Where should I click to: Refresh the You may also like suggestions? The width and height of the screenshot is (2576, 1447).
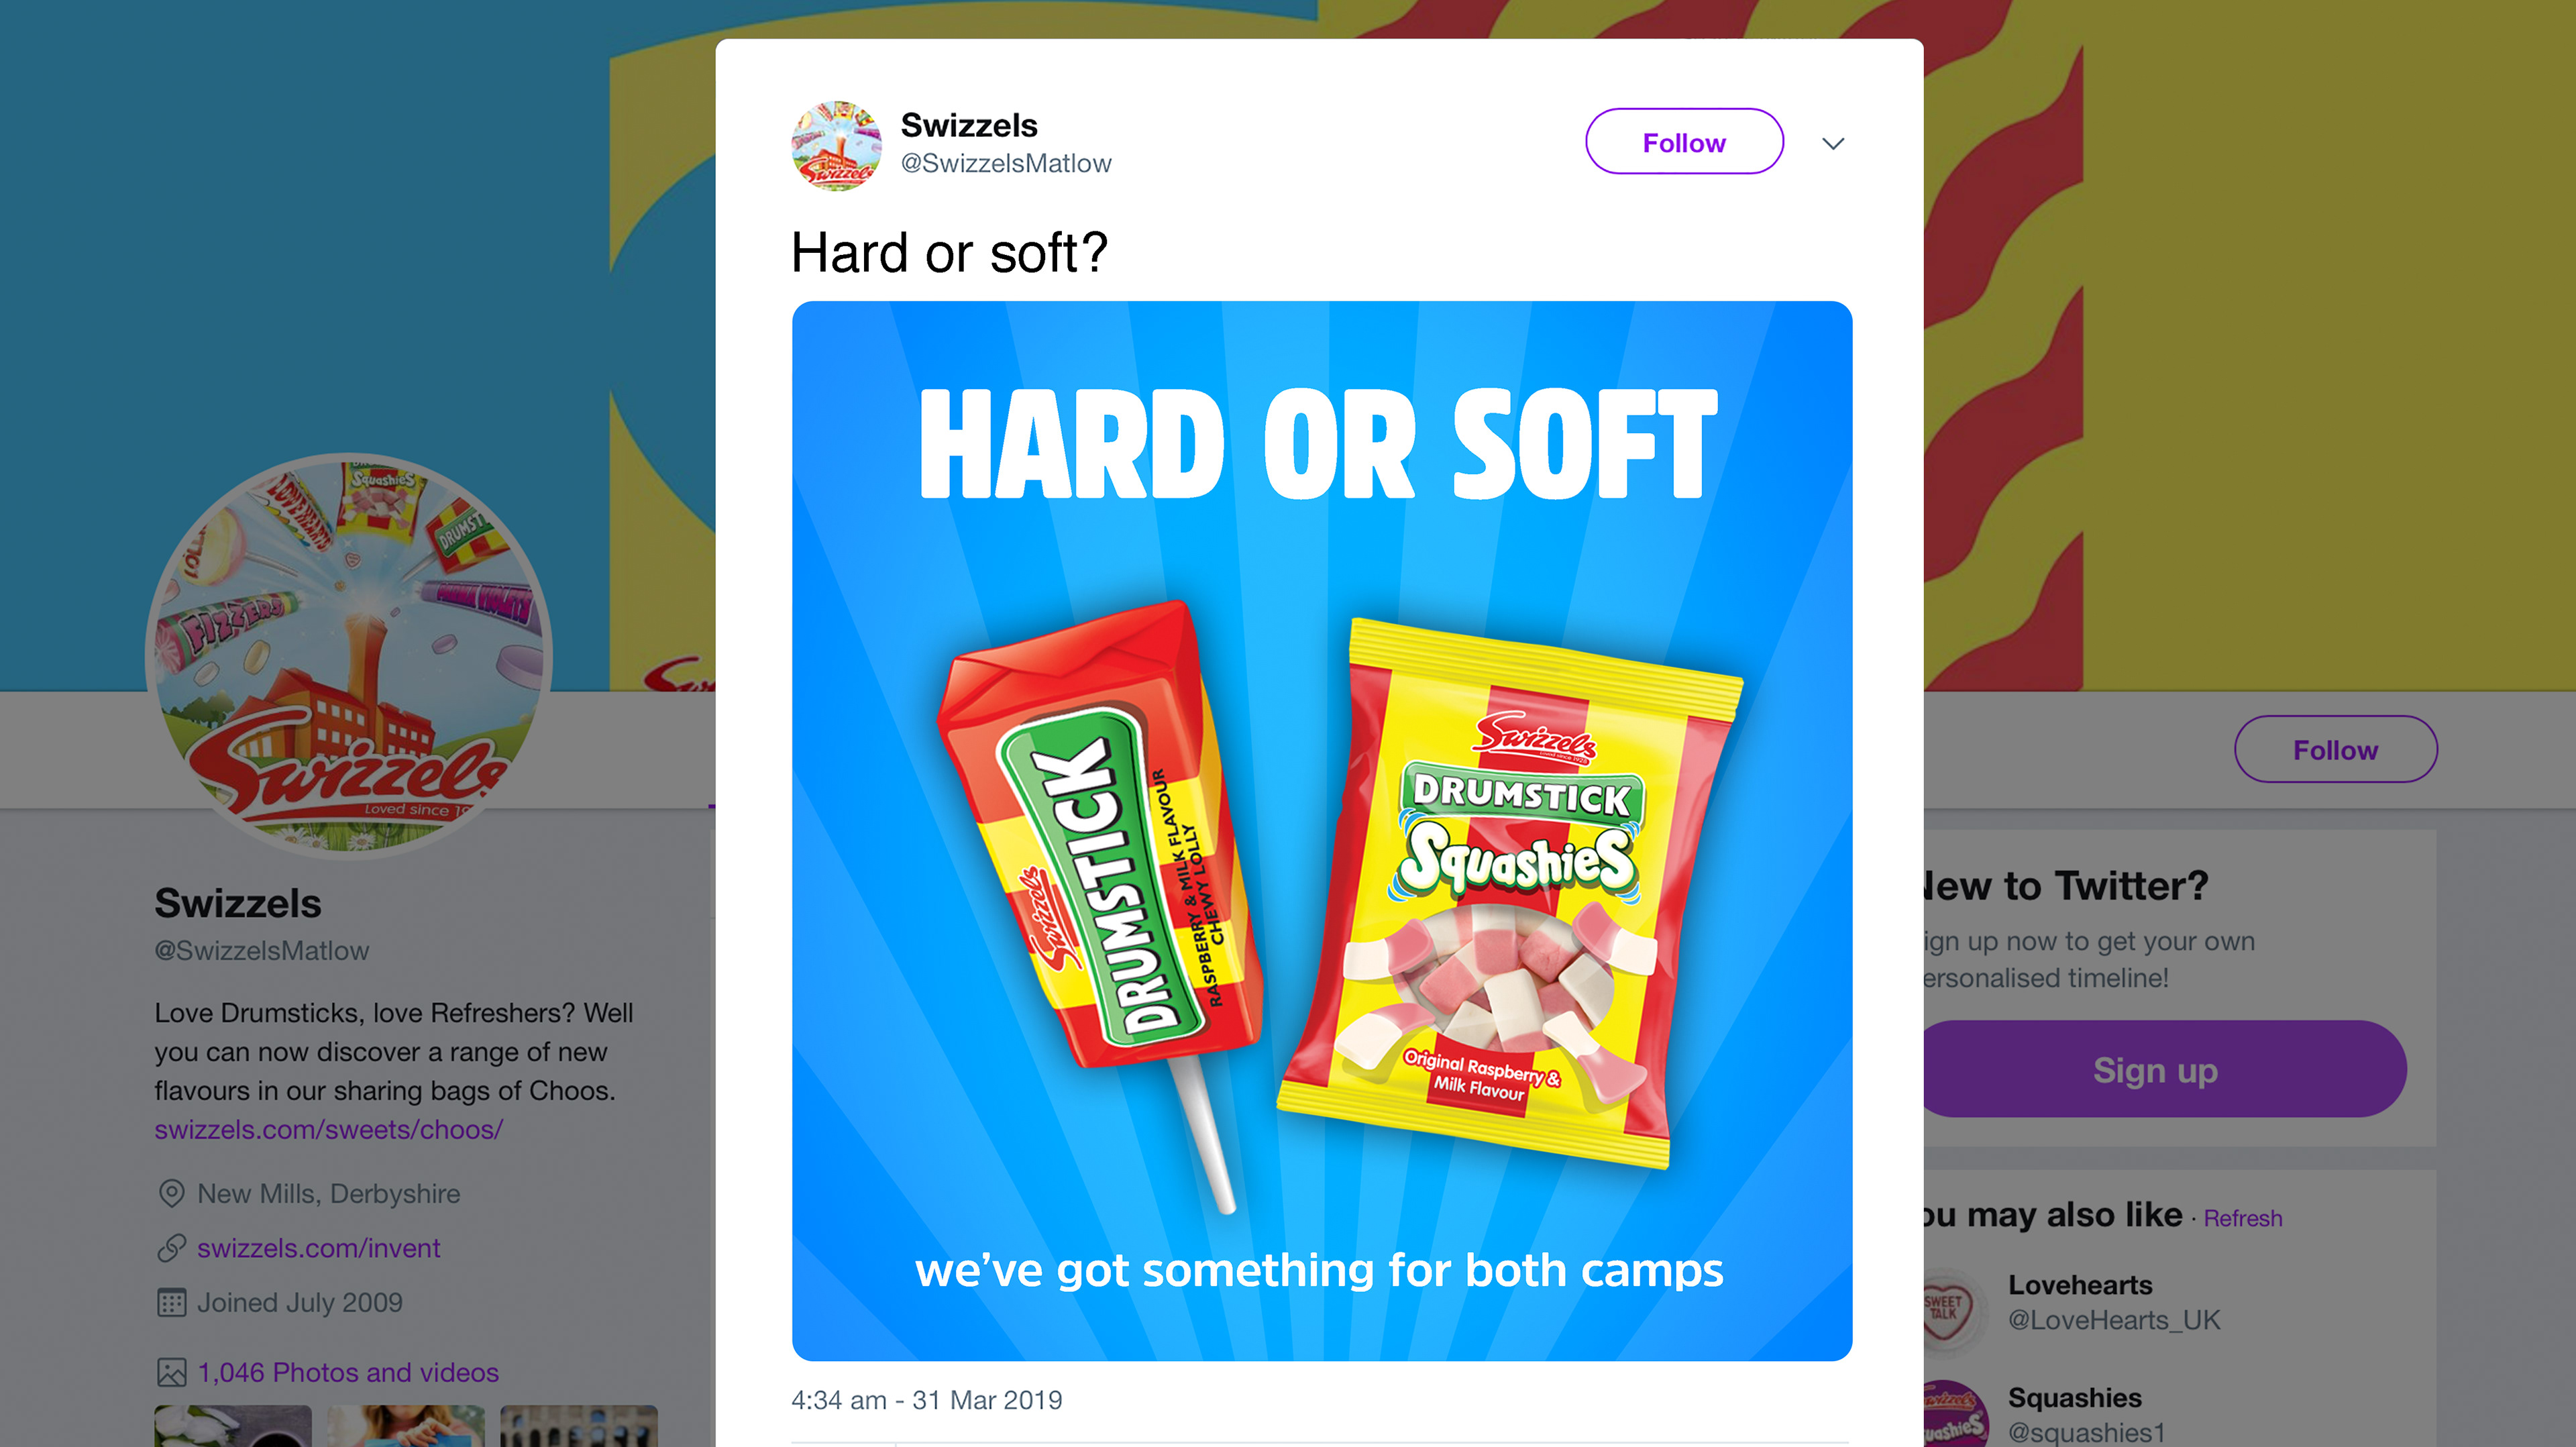pos(2242,1218)
